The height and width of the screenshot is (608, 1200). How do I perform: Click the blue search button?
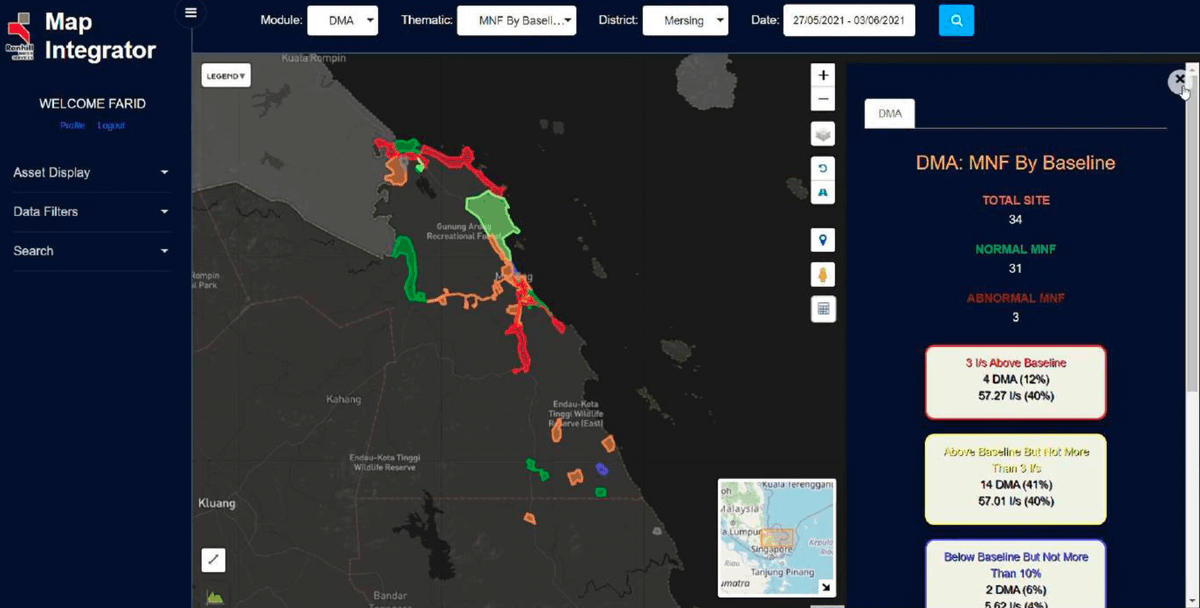(956, 20)
